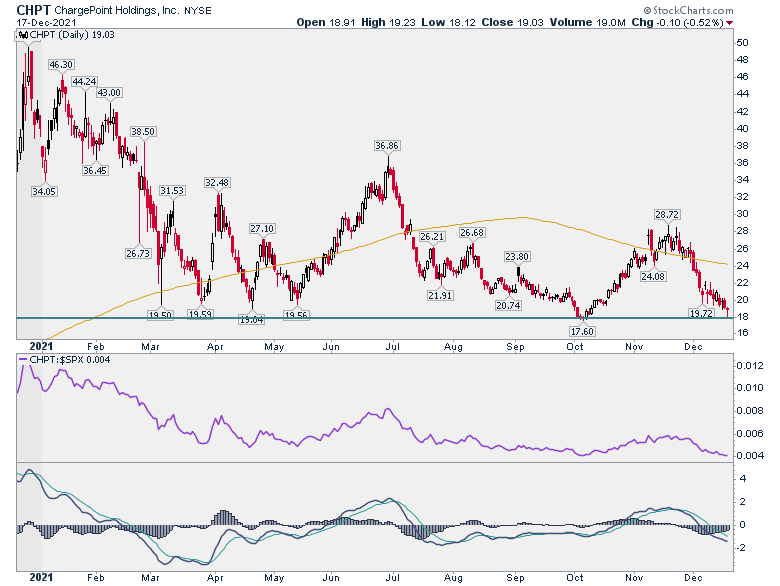Click the CHPT (Daily) 19.03 legend

(x=67, y=35)
